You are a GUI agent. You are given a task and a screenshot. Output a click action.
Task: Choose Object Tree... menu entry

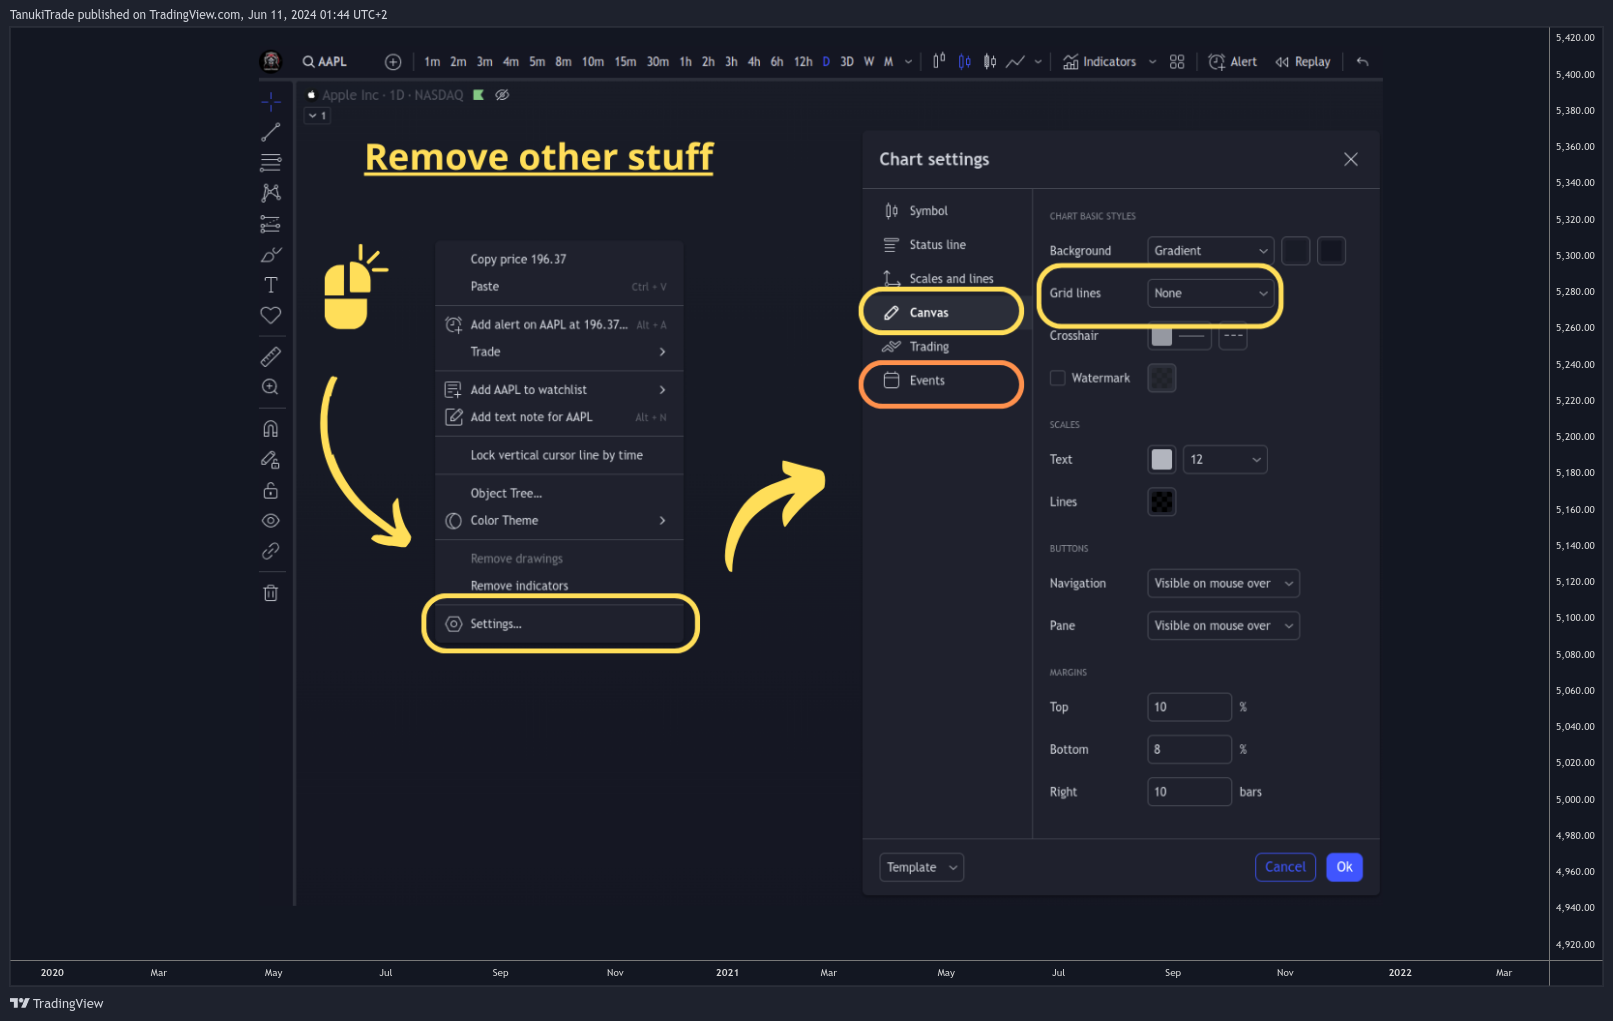[560, 494]
